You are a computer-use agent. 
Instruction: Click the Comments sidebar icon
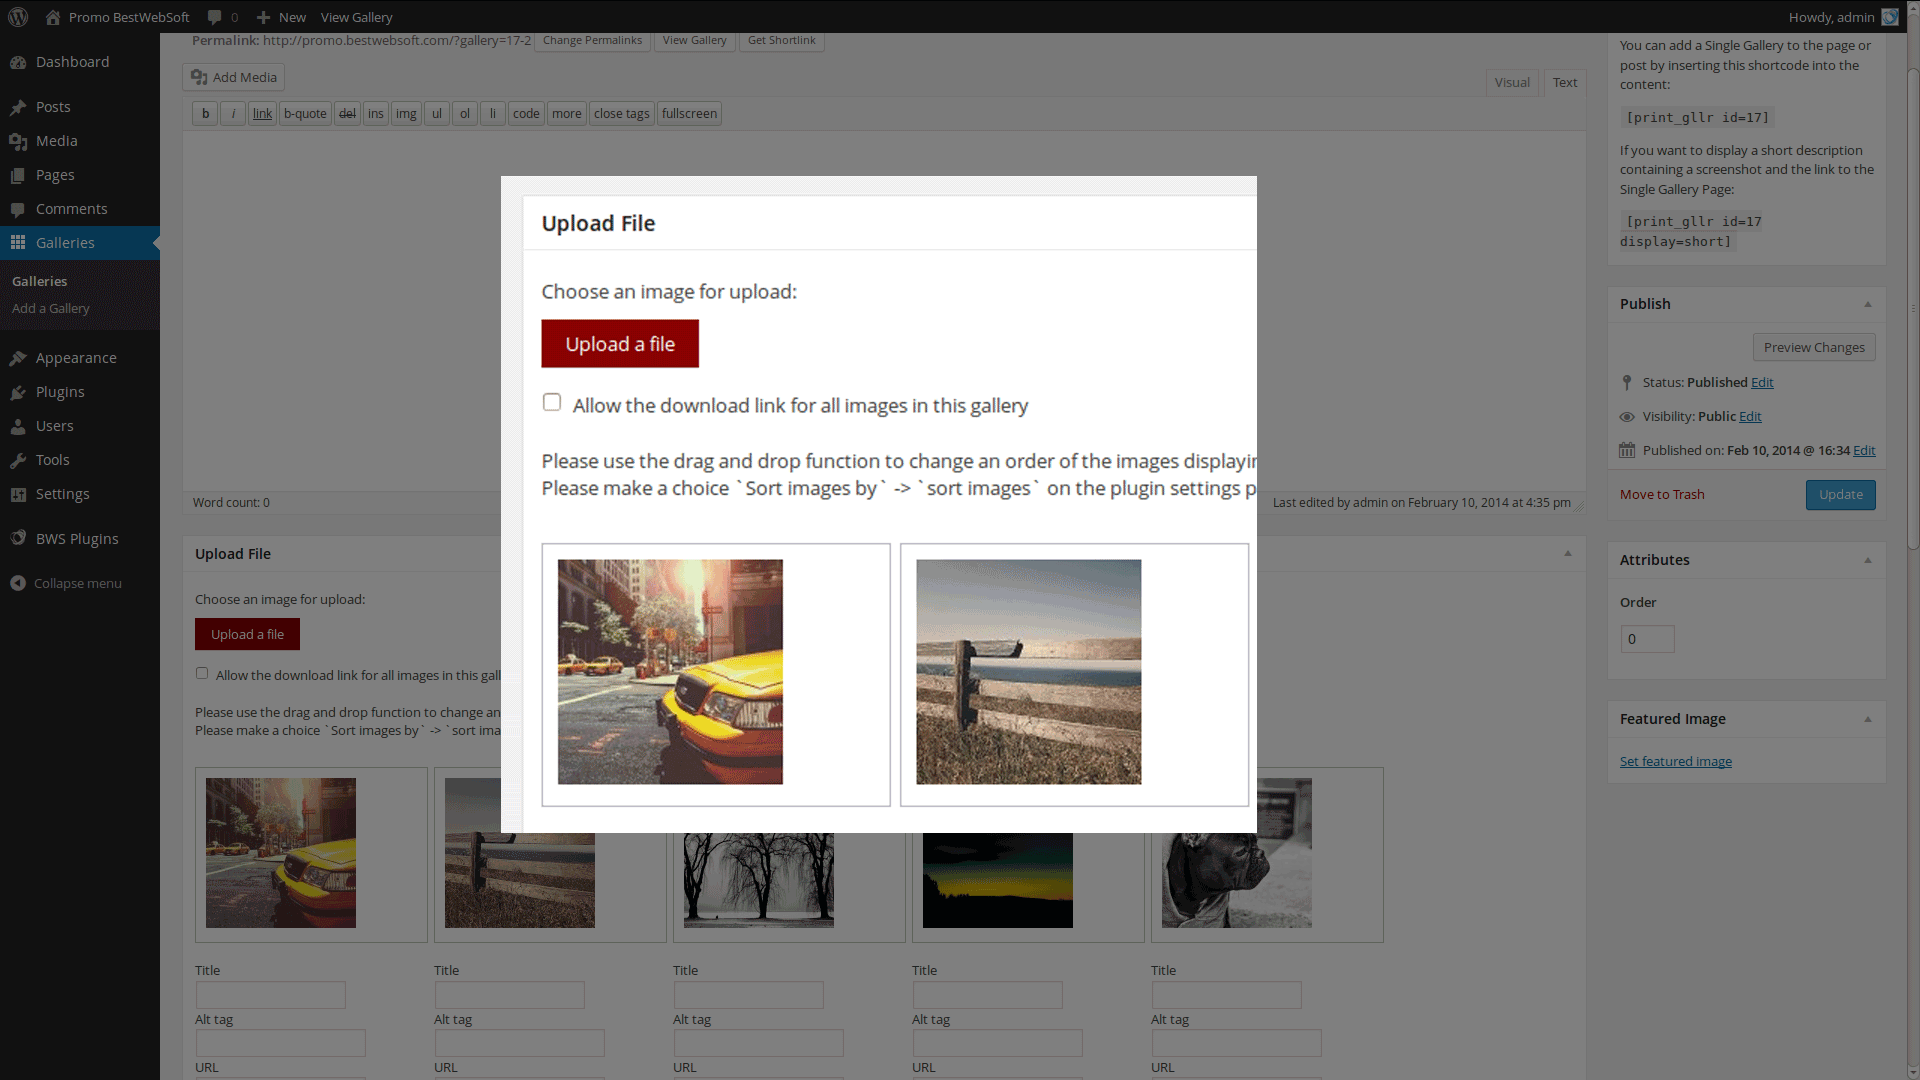coord(18,209)
